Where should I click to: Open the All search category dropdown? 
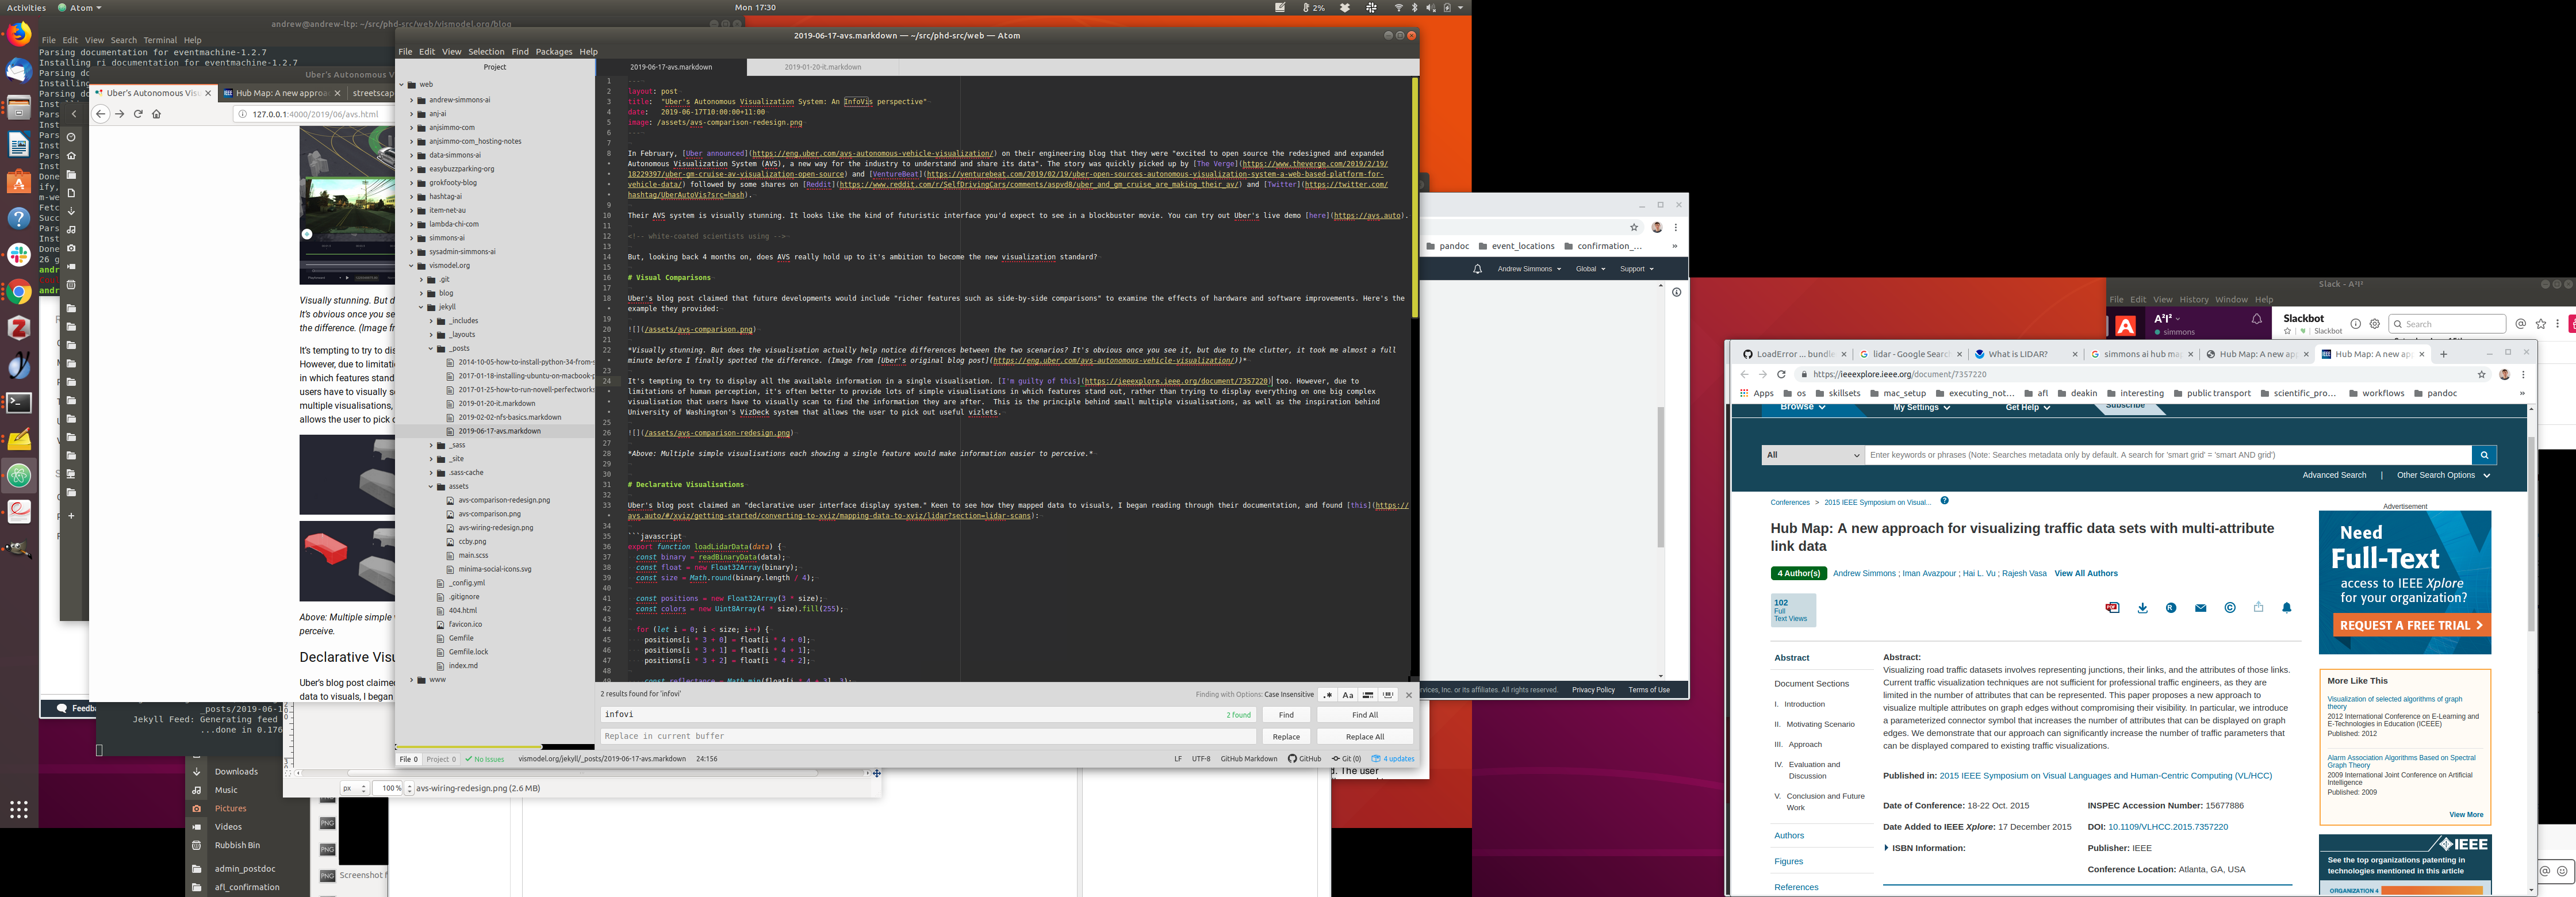pos(1812,455)
